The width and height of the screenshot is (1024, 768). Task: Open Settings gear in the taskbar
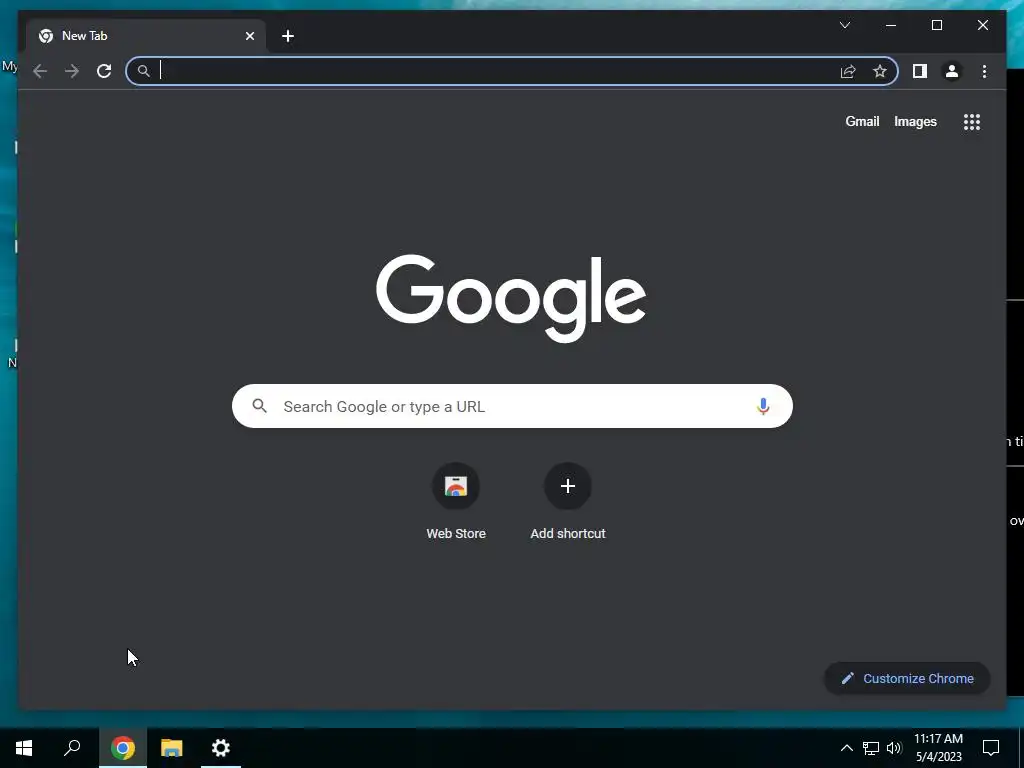[221, 748]
